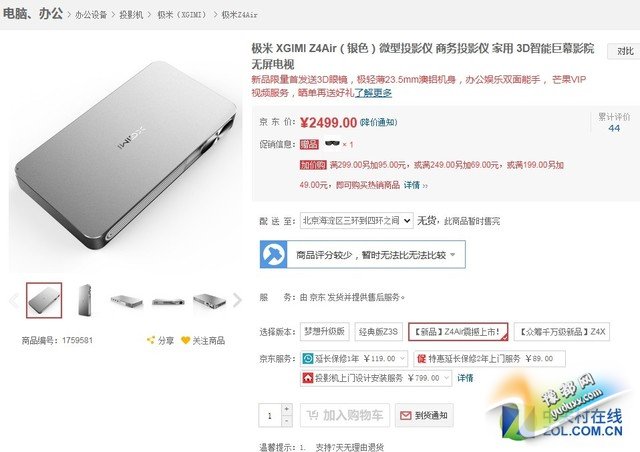This screenshot has height=452, width=640.
Task: Click the arrival notification envelope icon
Action: pyautogui.click(x=405, y=416)
